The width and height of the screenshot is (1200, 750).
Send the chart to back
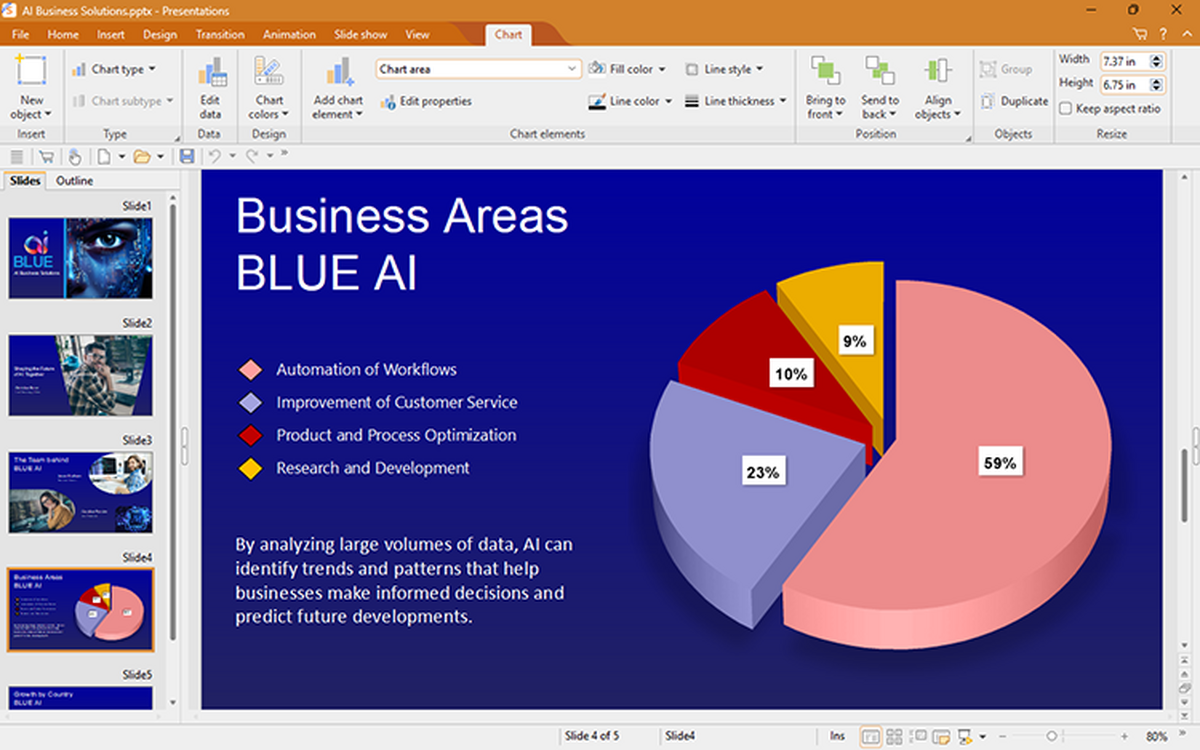tap(880, 87)
